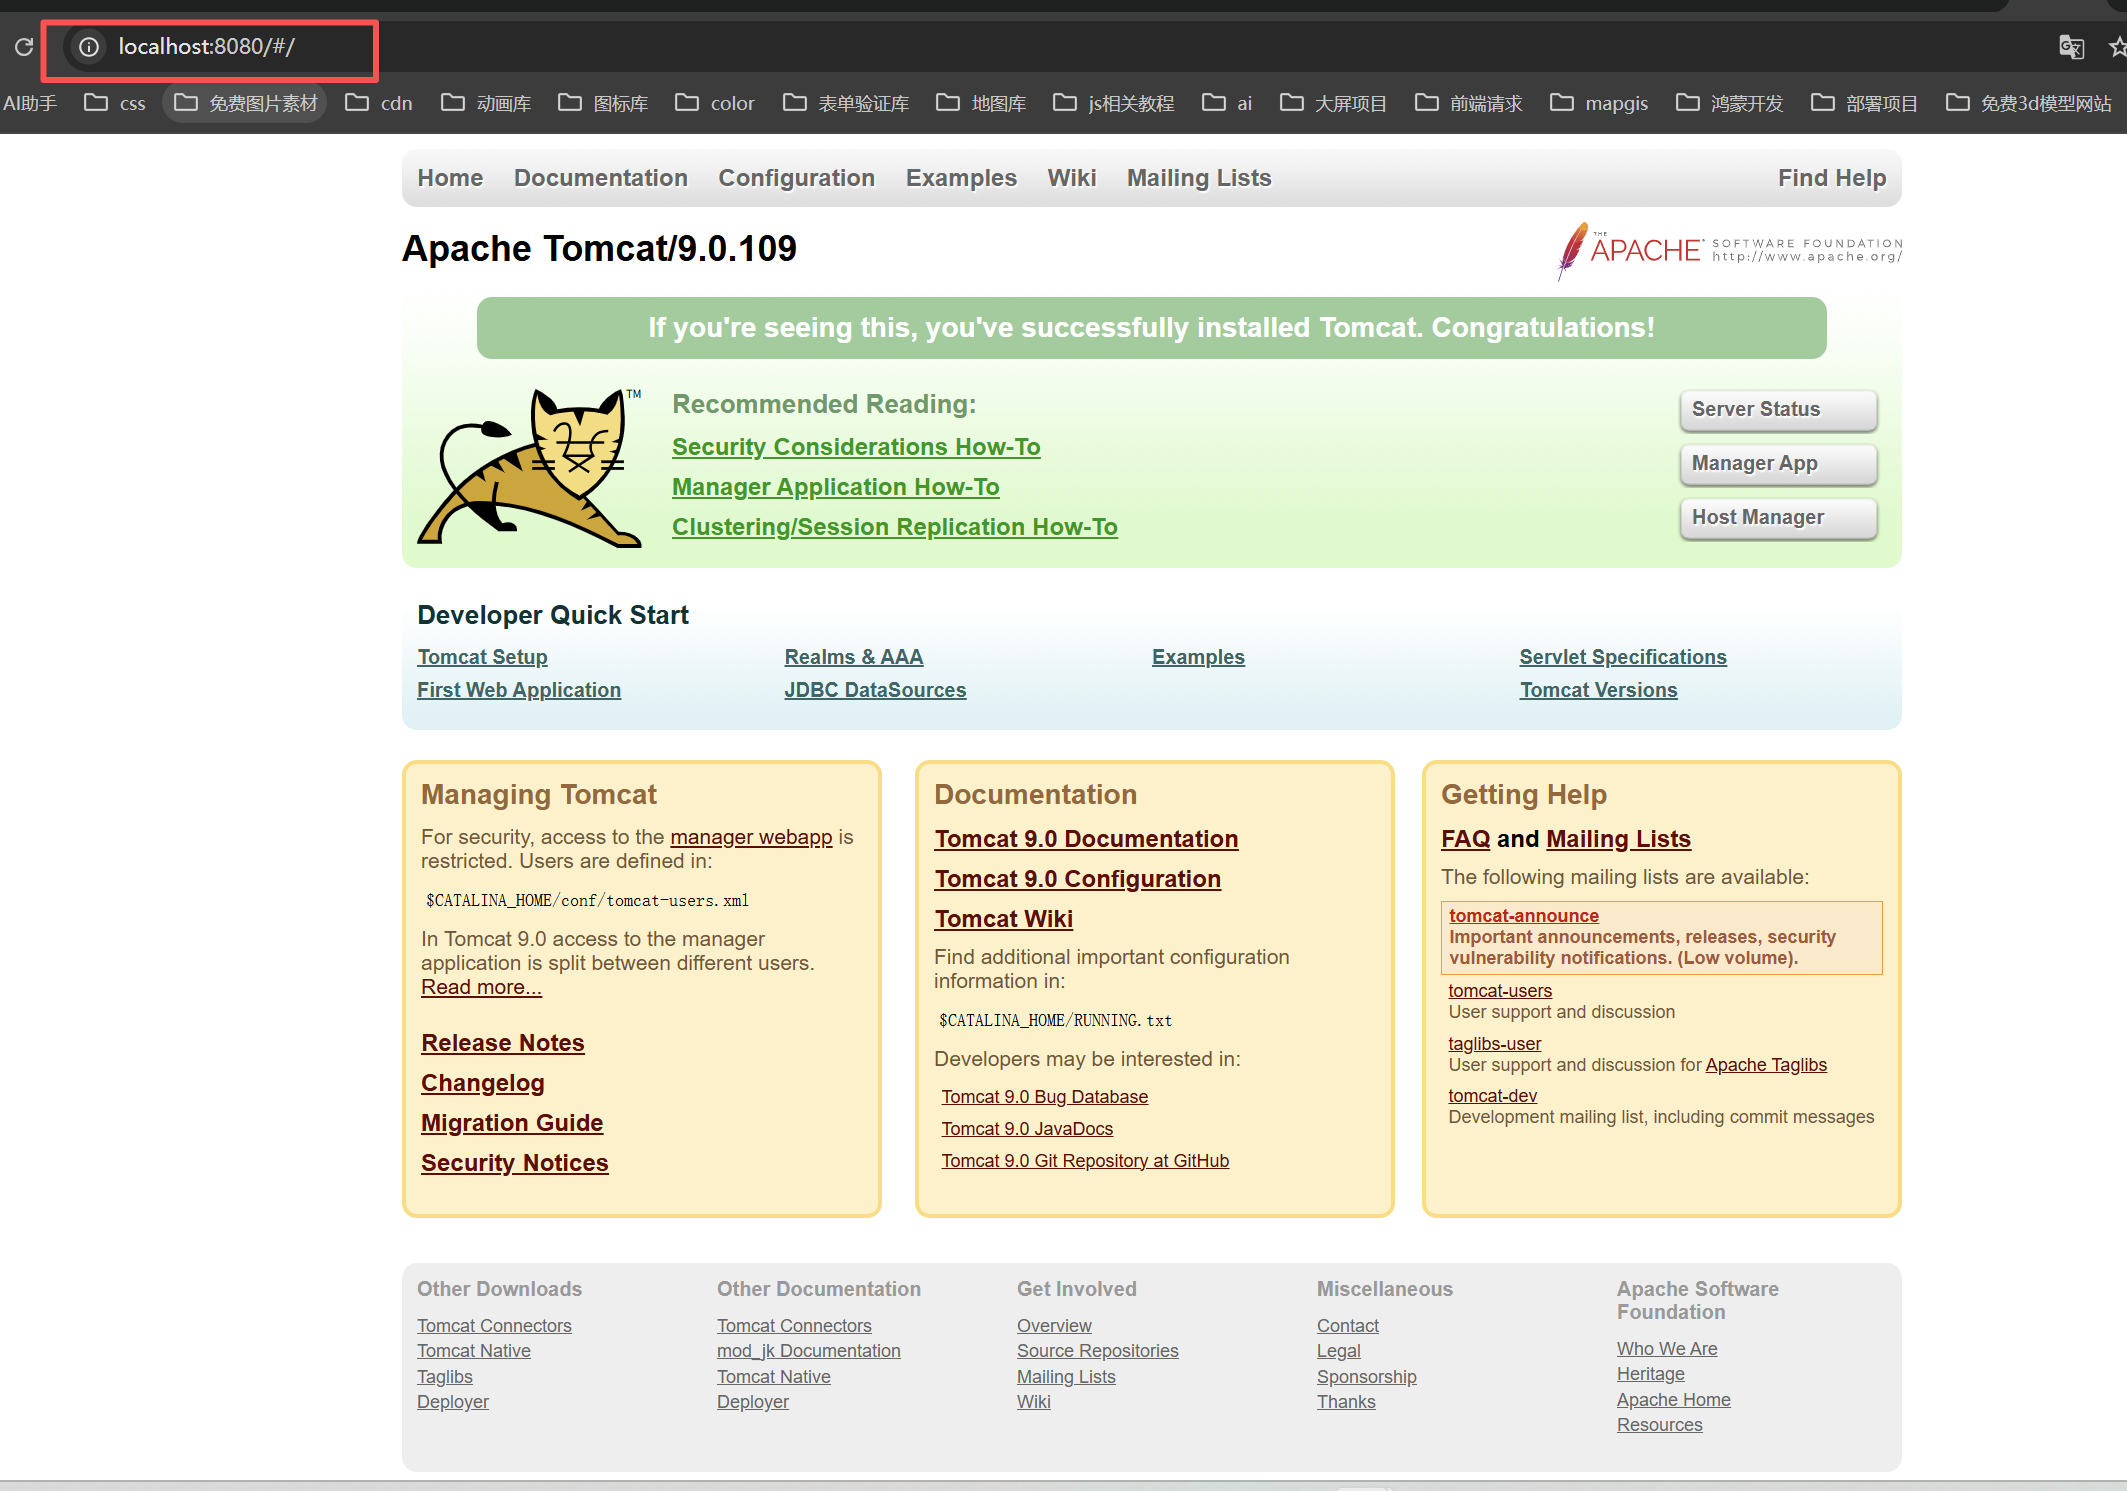Open the 前端请求 bookmark folder

(x=1469, y=103)
